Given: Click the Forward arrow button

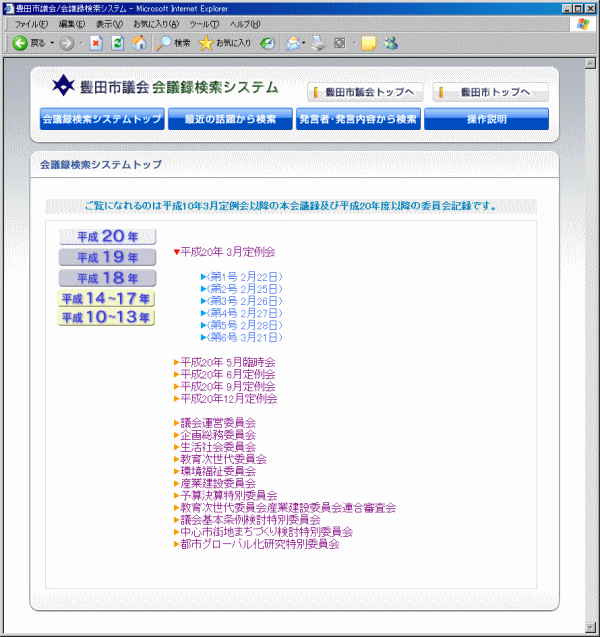Looking at the screenshot, I should point(67,43).
